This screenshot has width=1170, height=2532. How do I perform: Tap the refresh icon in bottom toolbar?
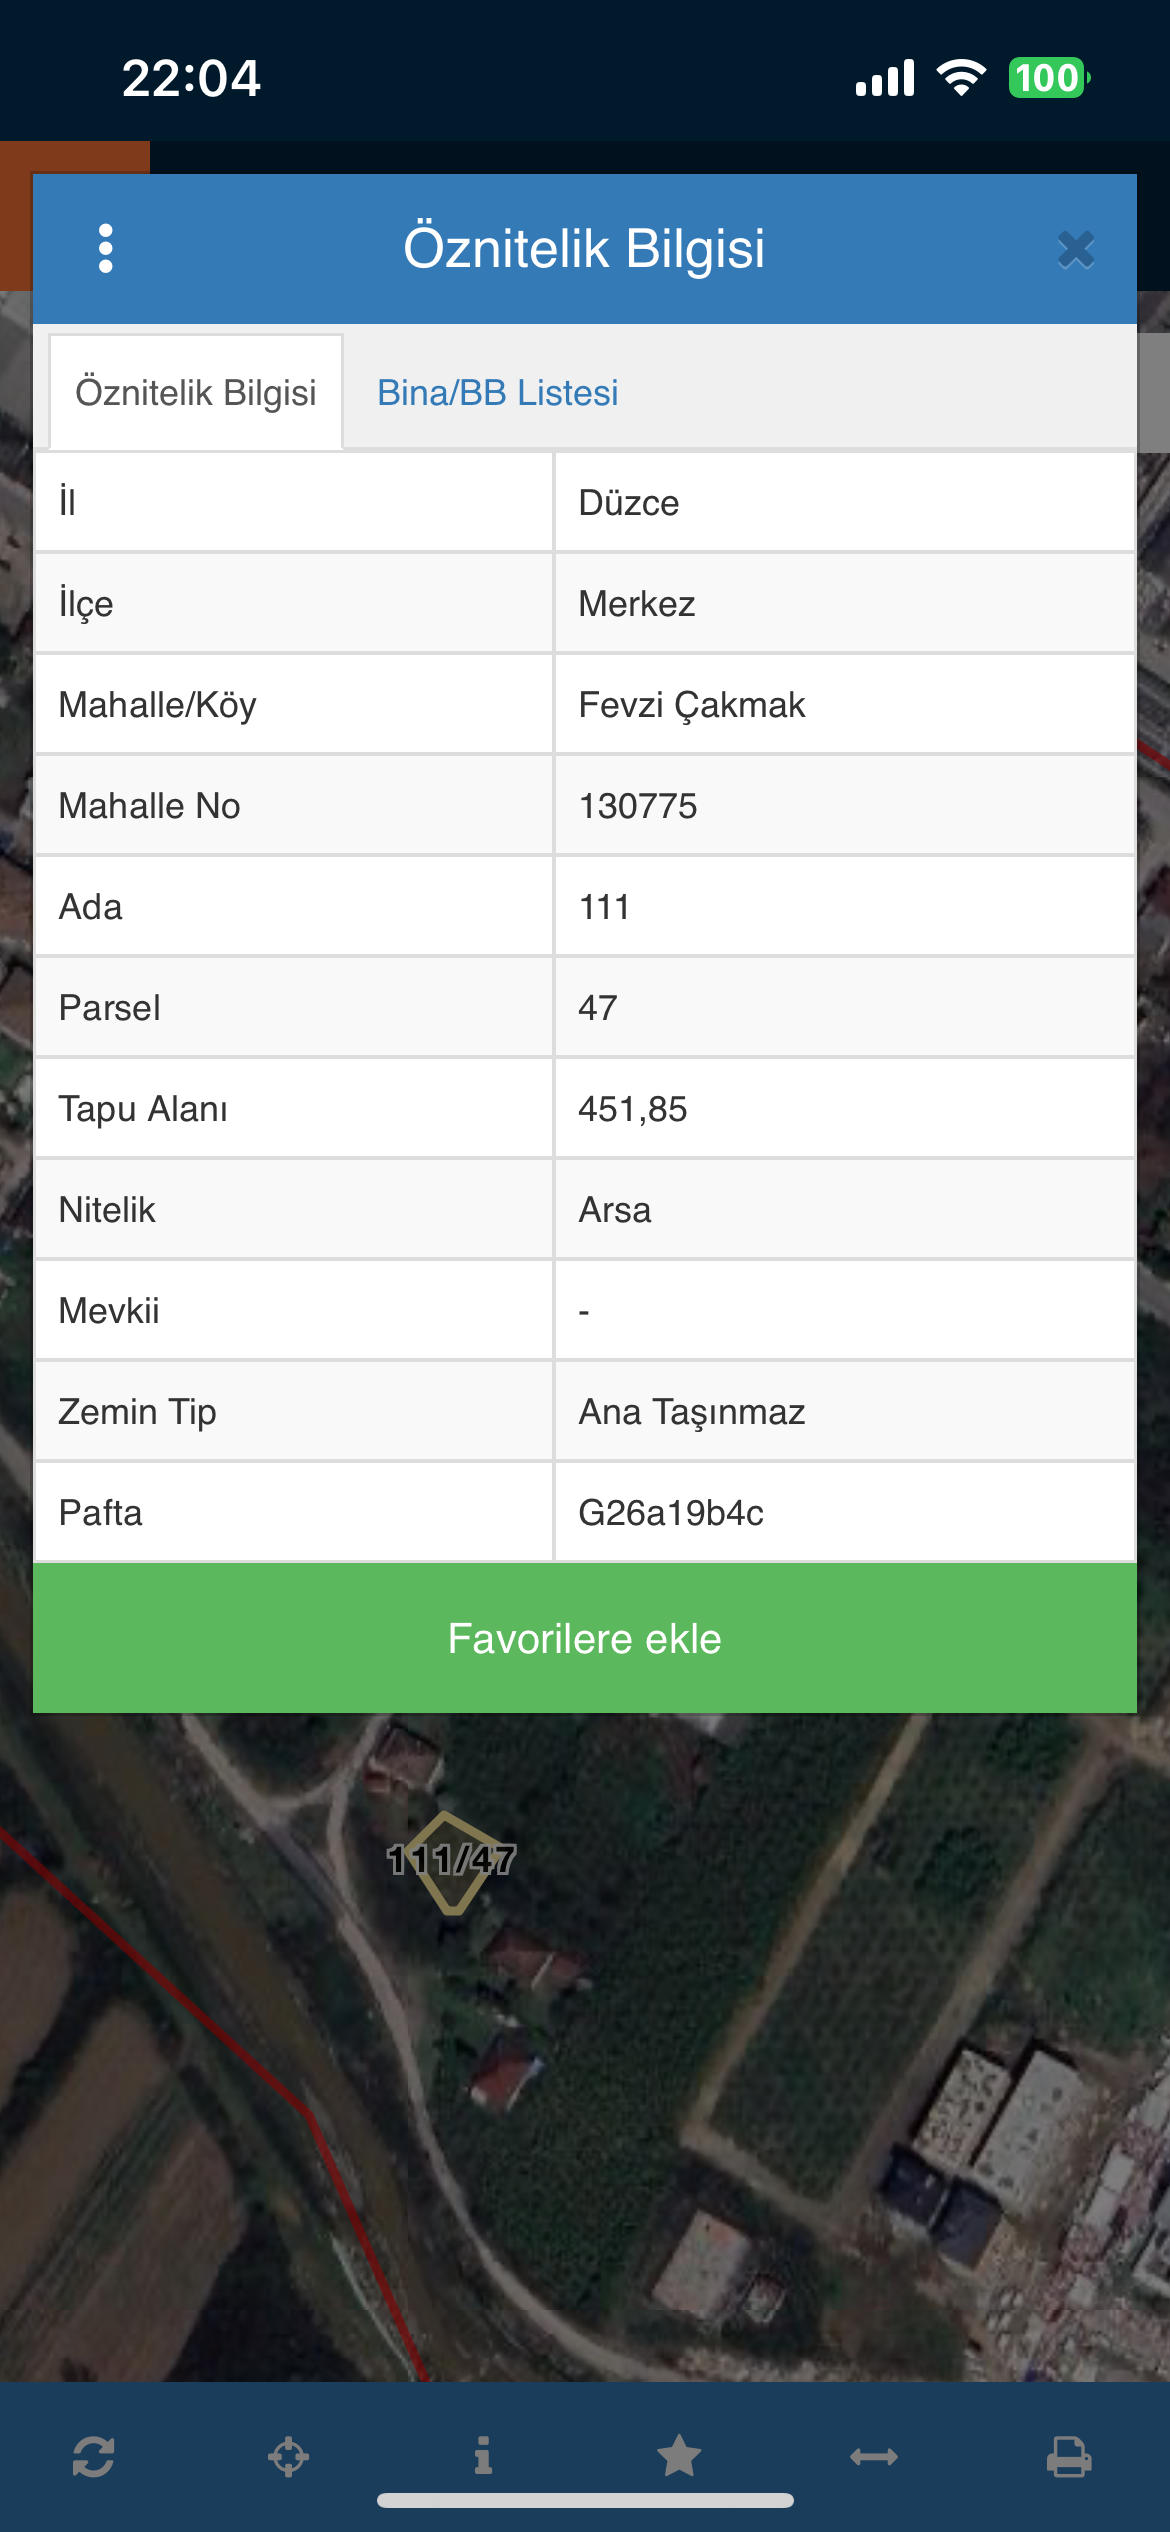[x=93, y=2456]
